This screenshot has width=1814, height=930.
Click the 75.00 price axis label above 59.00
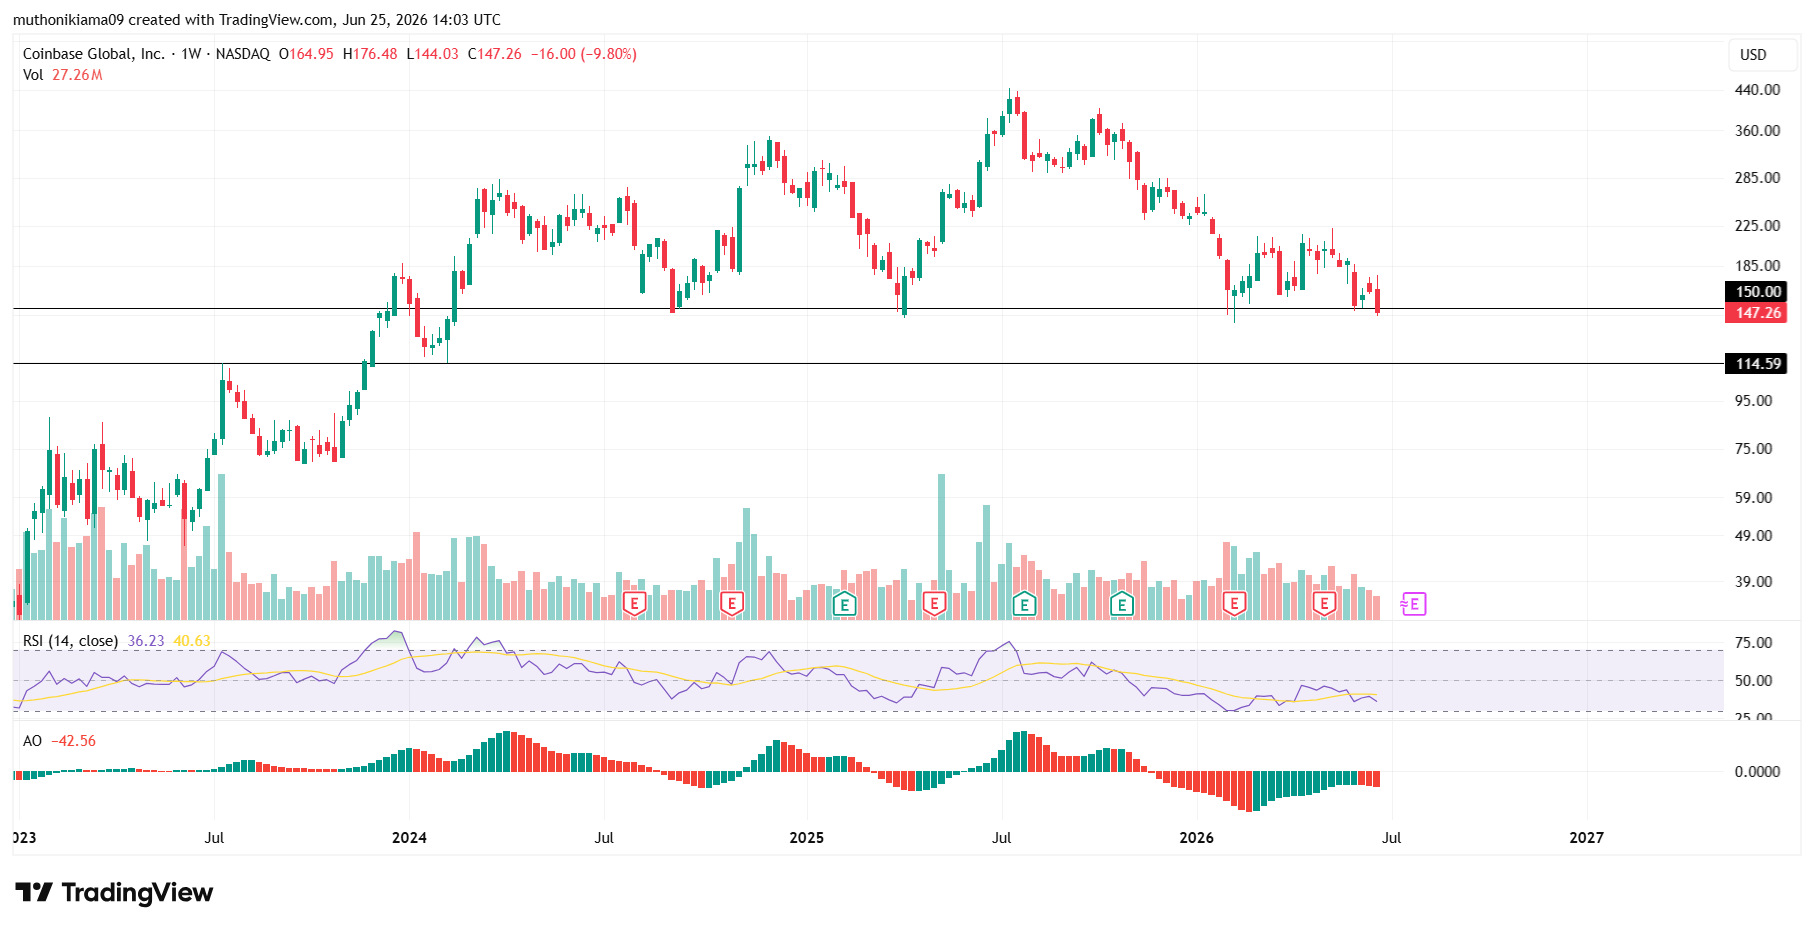click(1754, 449)
